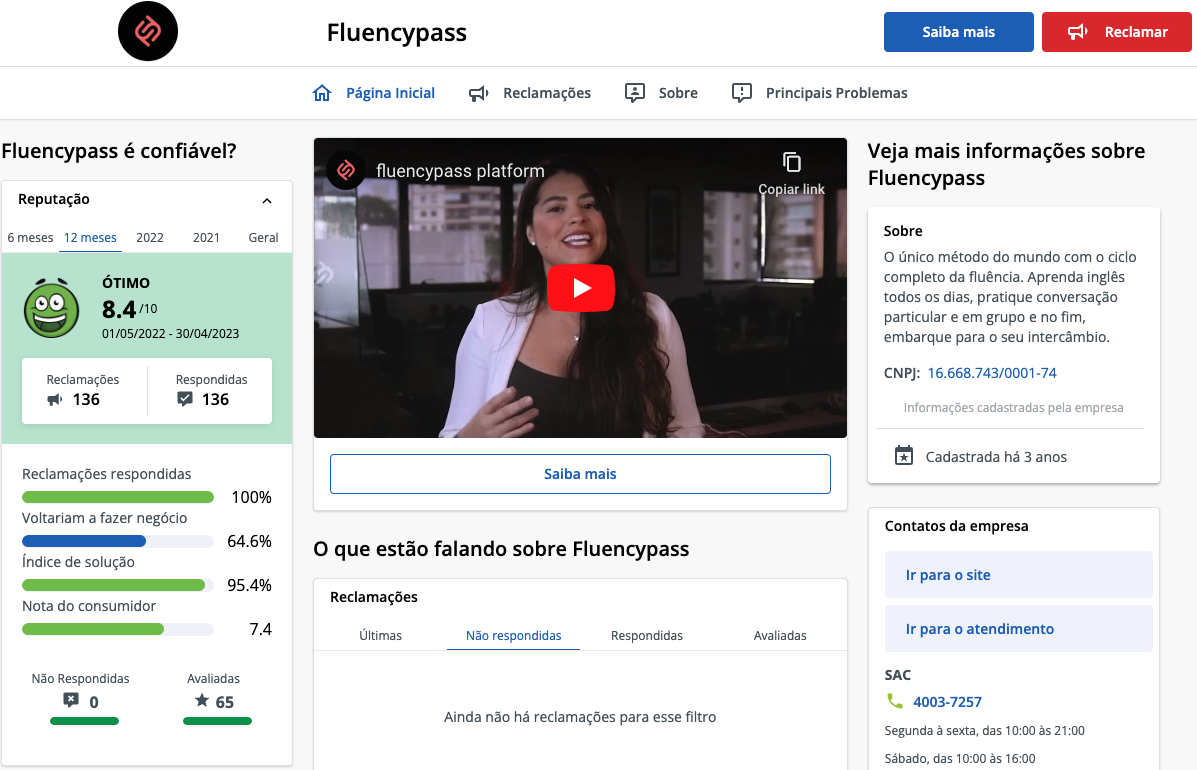Click the megaphone icon under Reclamações count
The width and height of the screenshot is (1197, 770).
[55, 399]
